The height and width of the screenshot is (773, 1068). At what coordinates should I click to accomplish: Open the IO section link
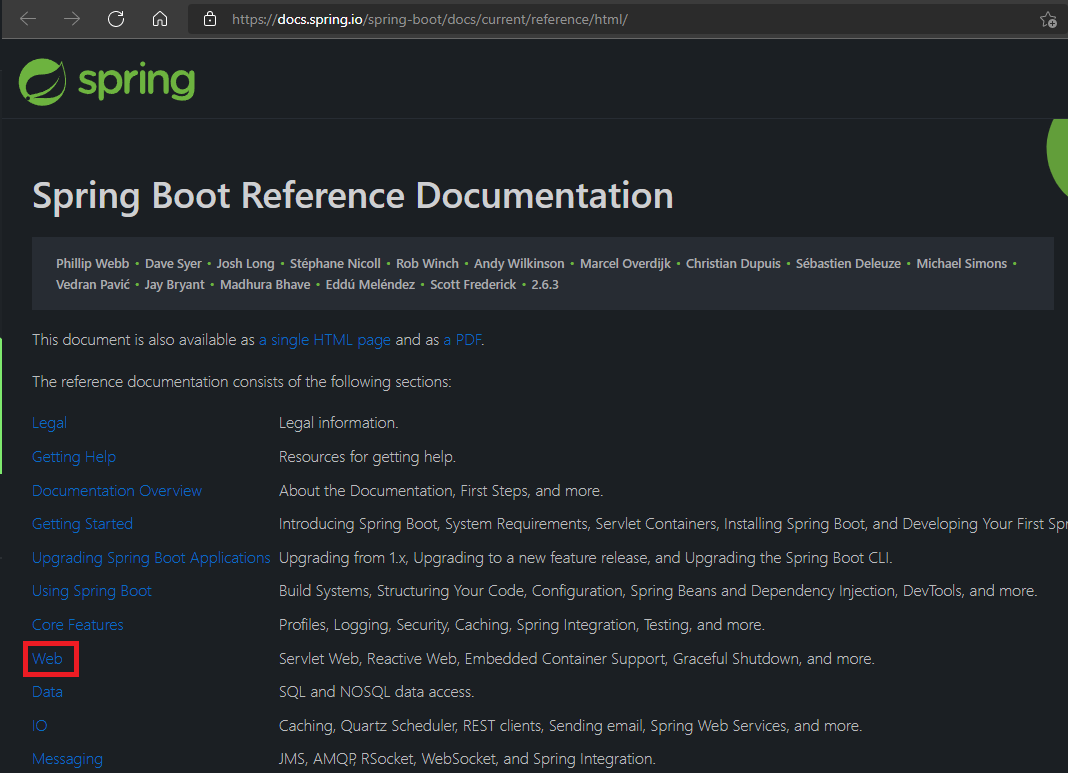(40, 725)
